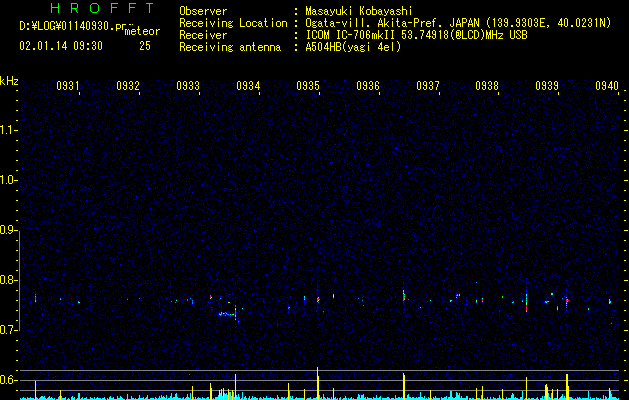Click the 1.0 kHz frequency label
Screen dimensions: 629x400
(8, 180)
